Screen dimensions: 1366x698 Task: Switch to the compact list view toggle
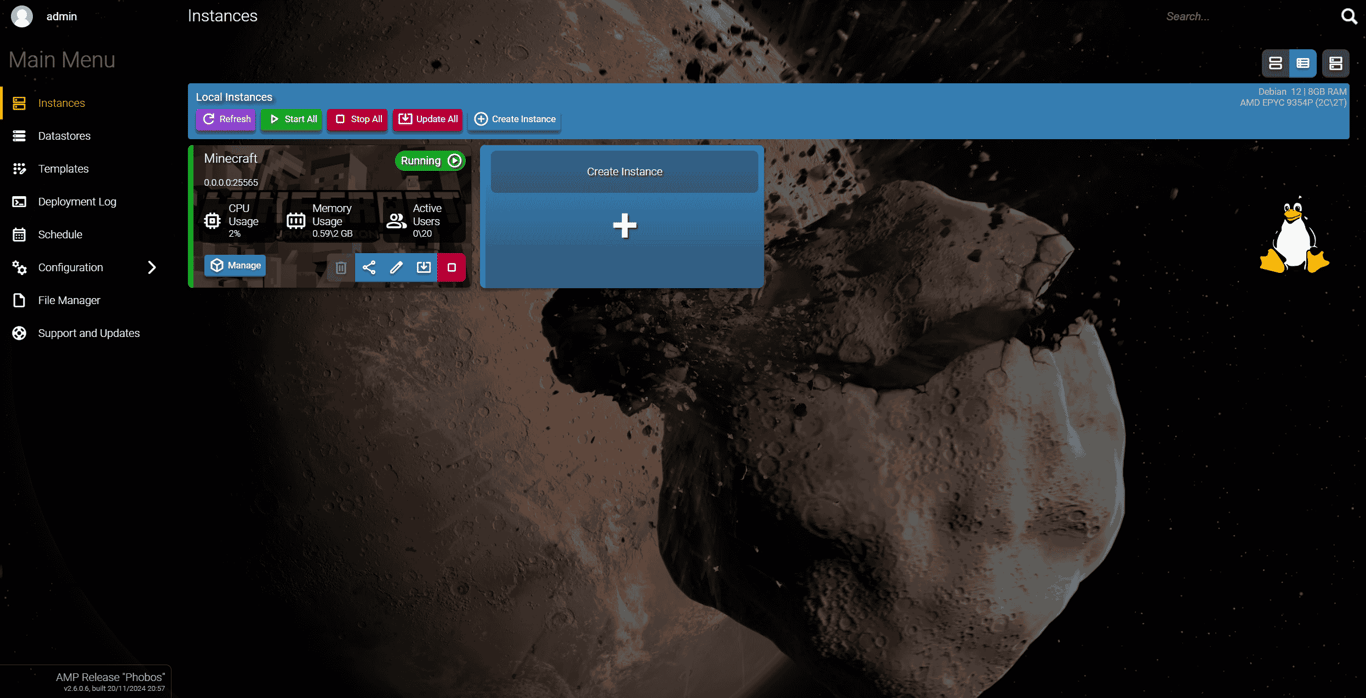(1275, 63)
